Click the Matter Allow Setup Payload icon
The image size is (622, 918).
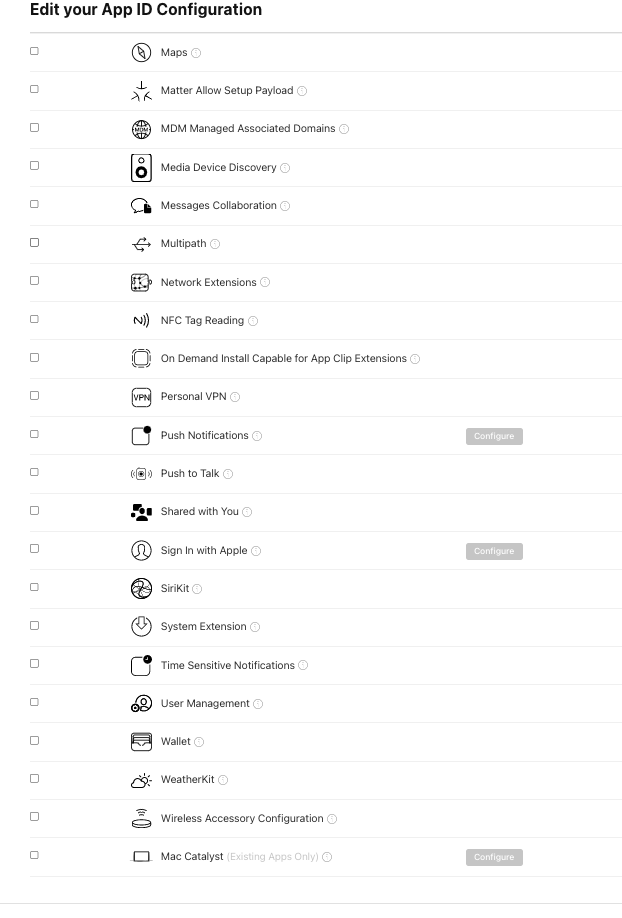141,90
